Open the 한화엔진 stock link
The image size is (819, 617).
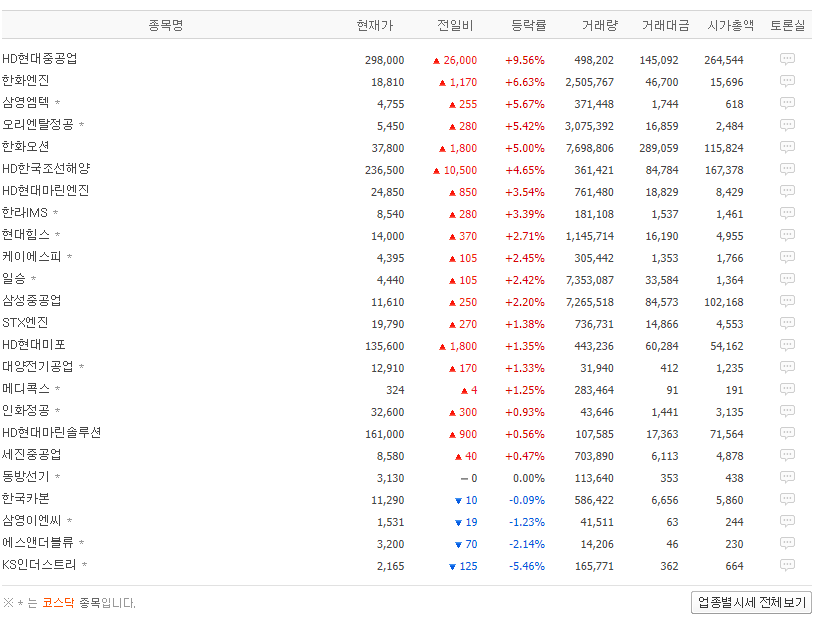[26, 80]
